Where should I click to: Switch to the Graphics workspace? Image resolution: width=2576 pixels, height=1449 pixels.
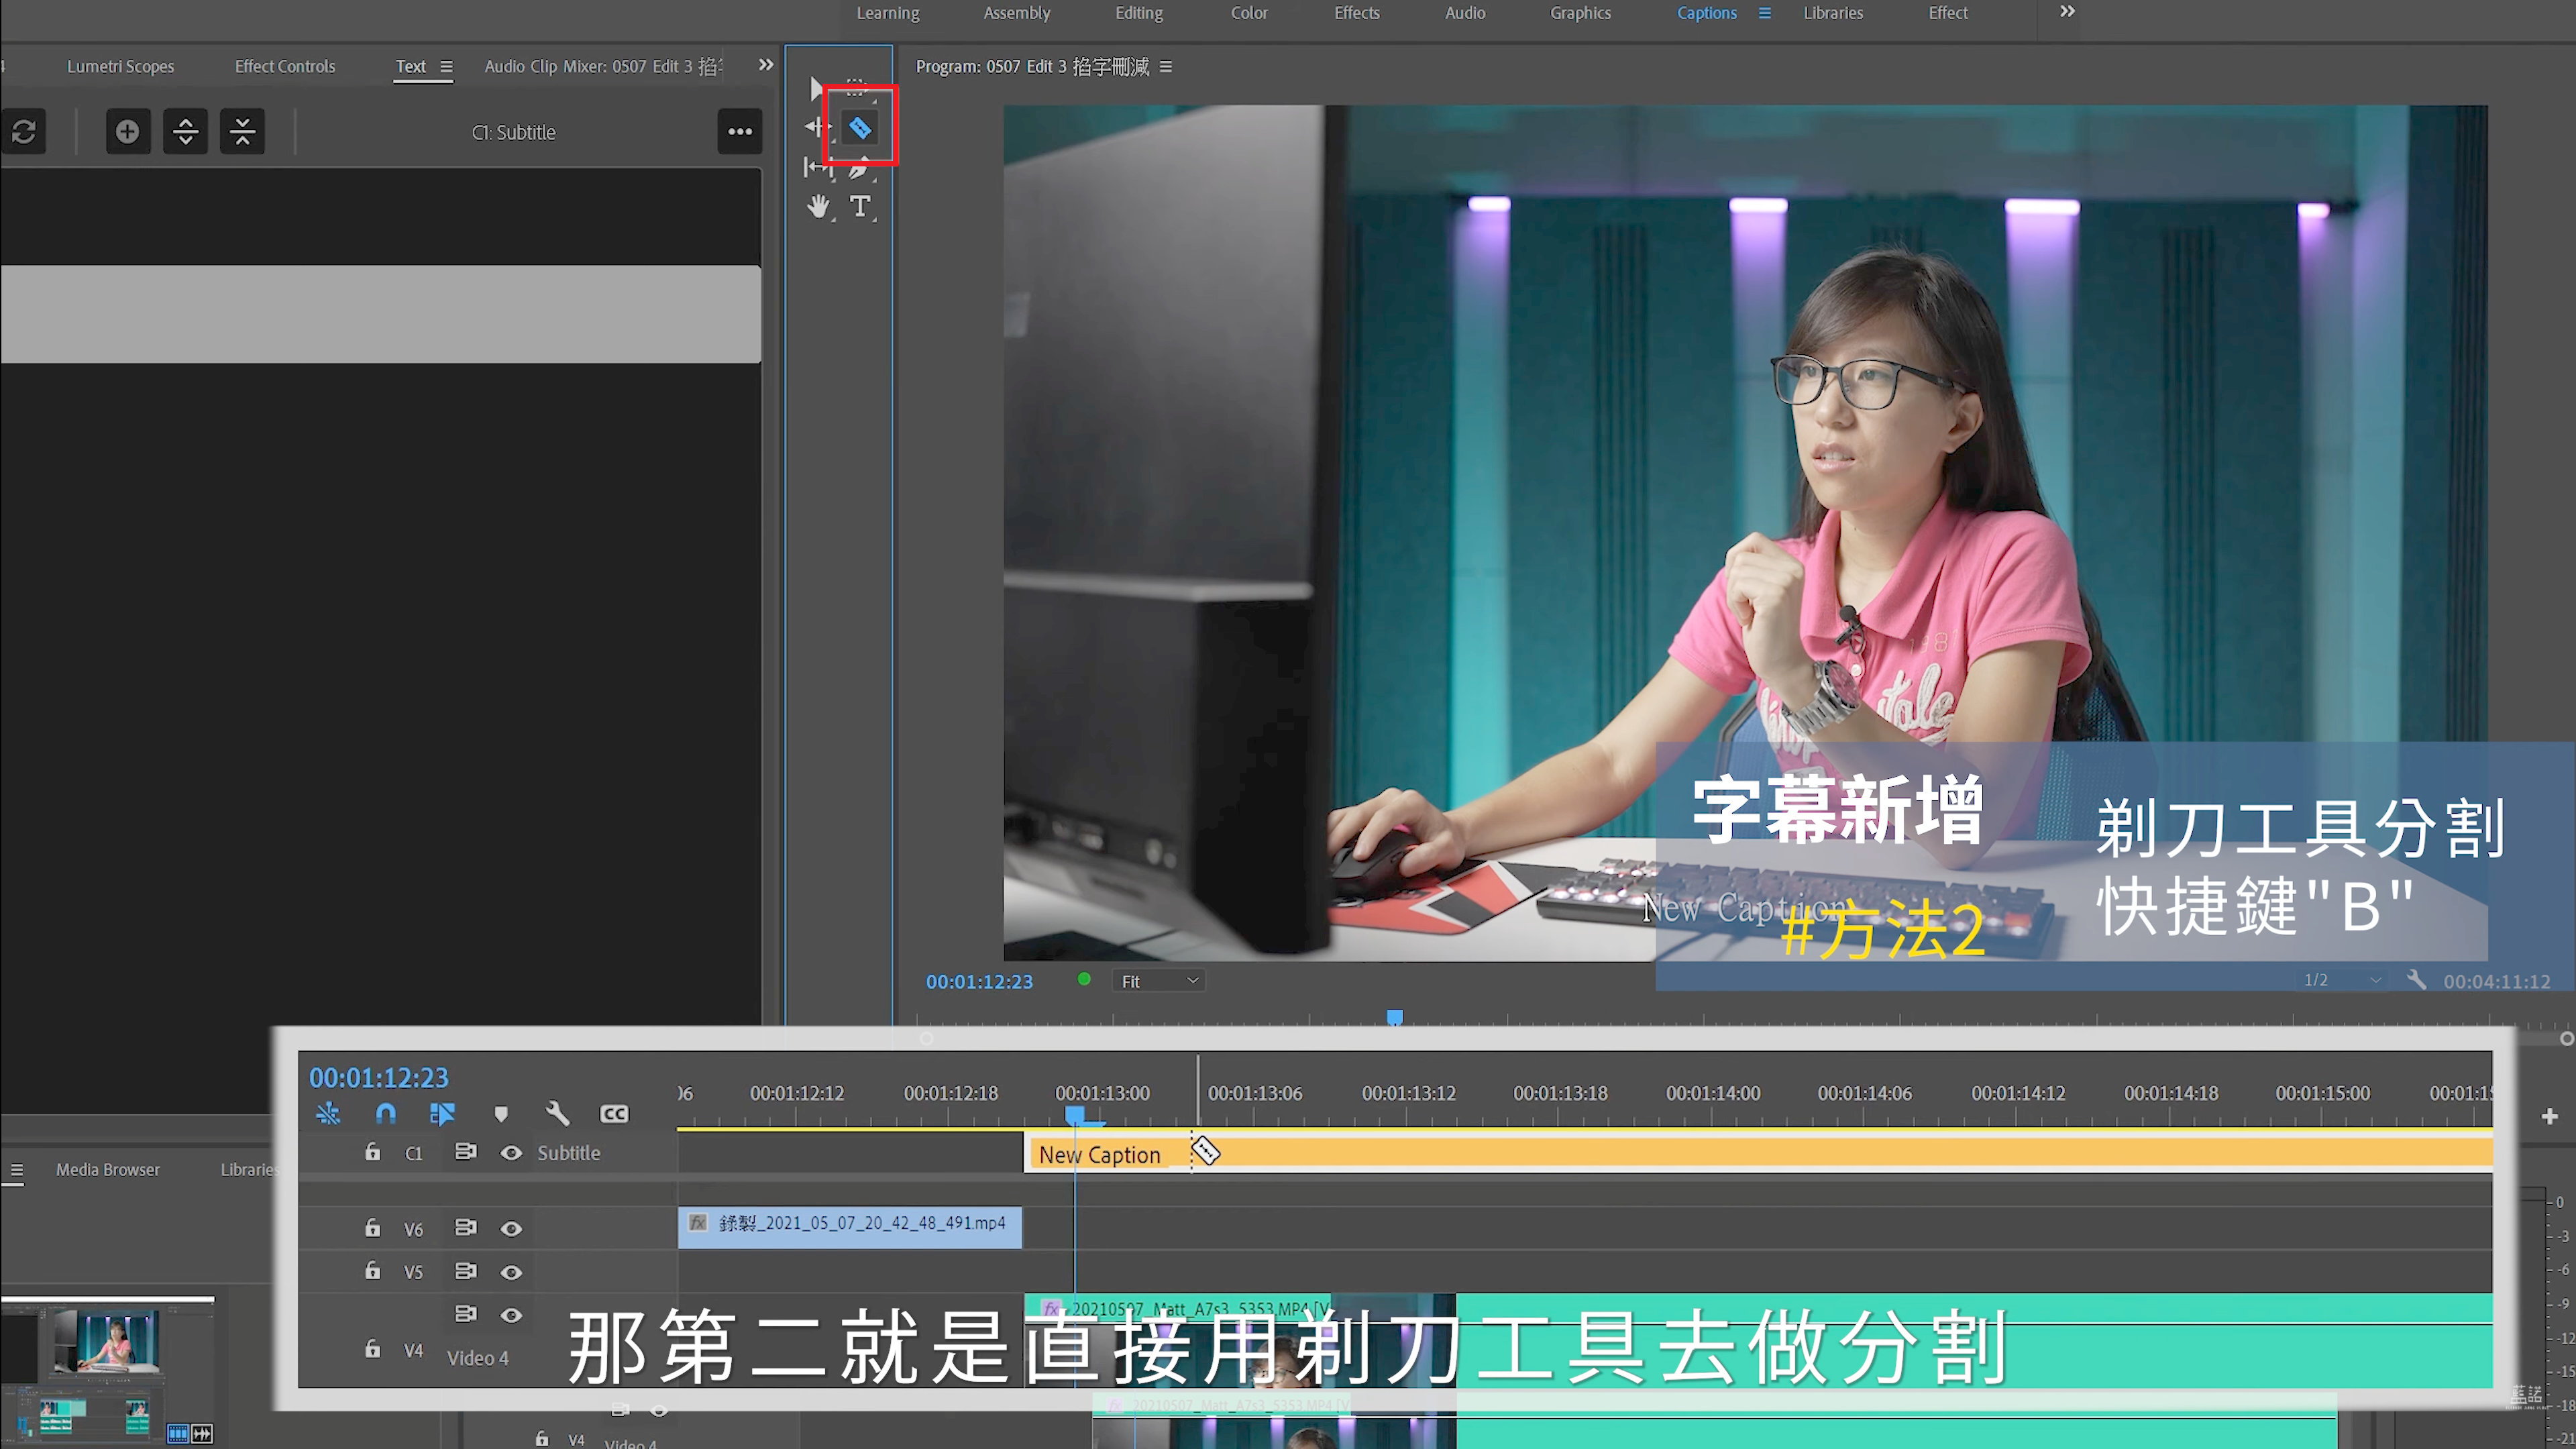pos(1580,13)
